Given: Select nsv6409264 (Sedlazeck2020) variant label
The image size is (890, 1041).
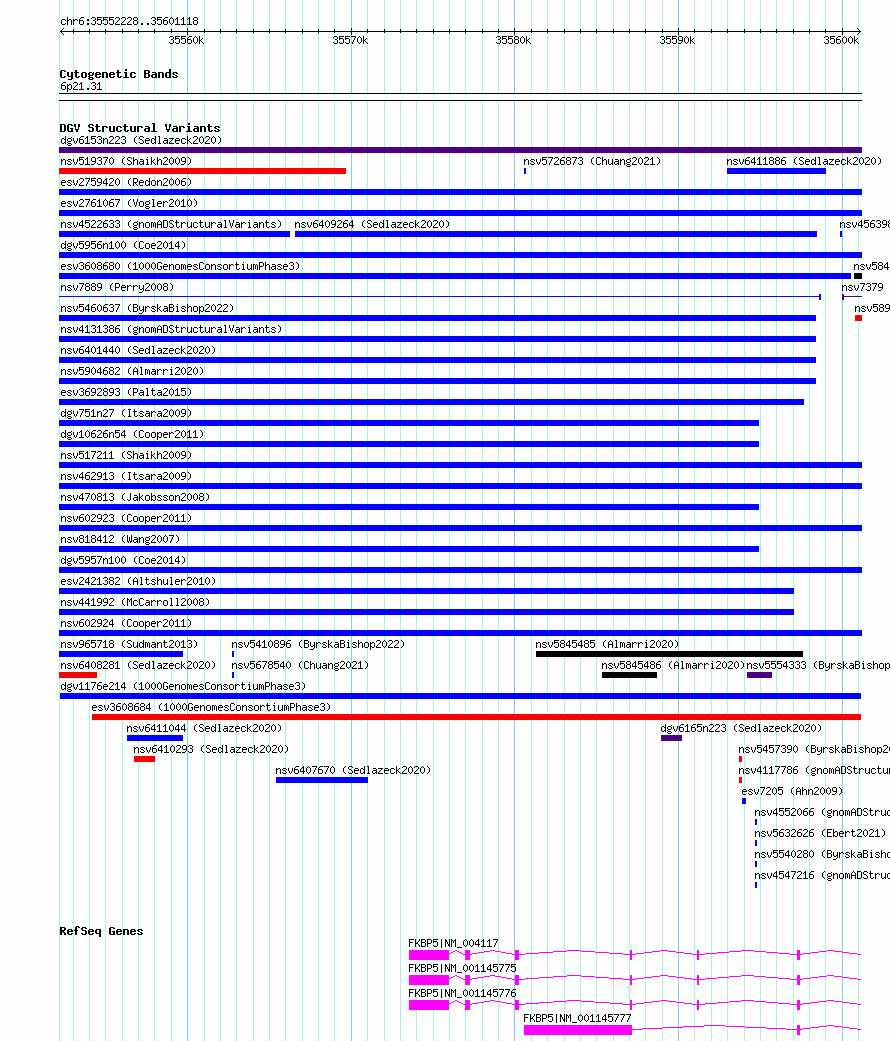Looking at the screenshot, I should click(x=372, y=224).
